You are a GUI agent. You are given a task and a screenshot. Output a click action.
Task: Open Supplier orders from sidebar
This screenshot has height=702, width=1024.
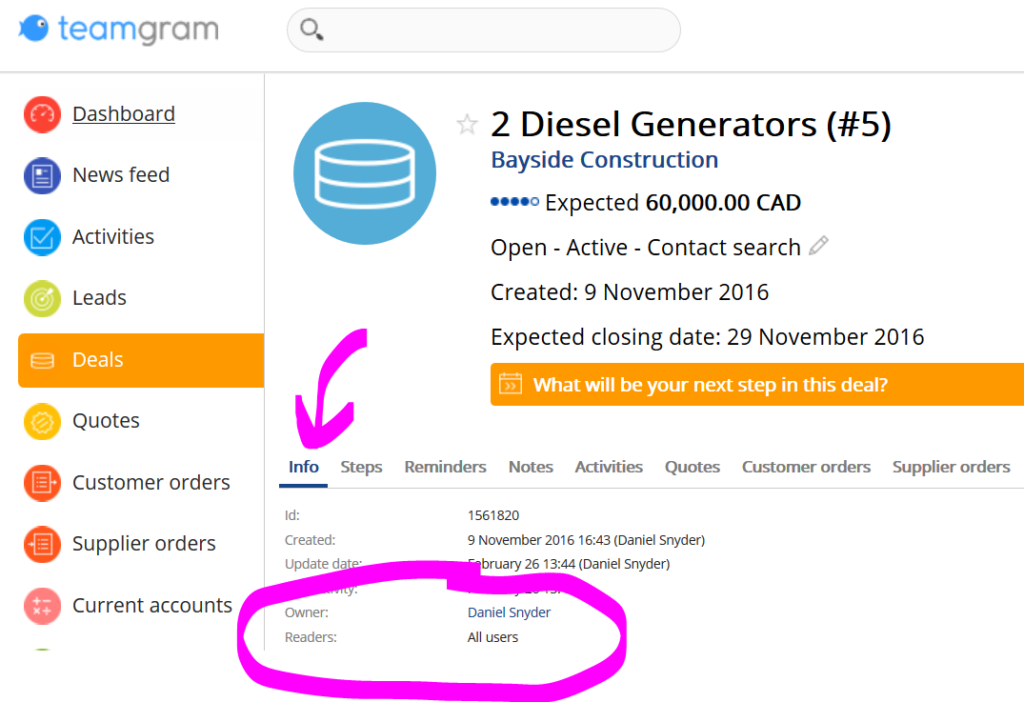[144, 543]
